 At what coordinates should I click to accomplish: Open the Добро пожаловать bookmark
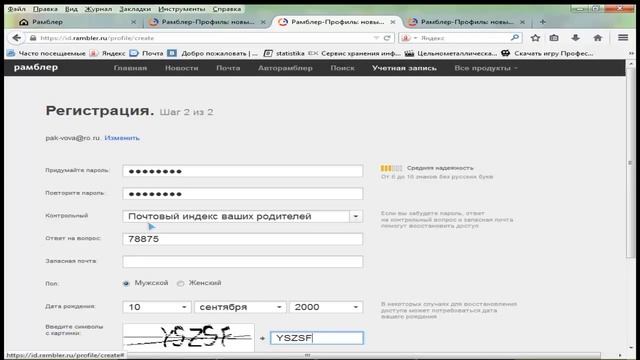(213, 53)
